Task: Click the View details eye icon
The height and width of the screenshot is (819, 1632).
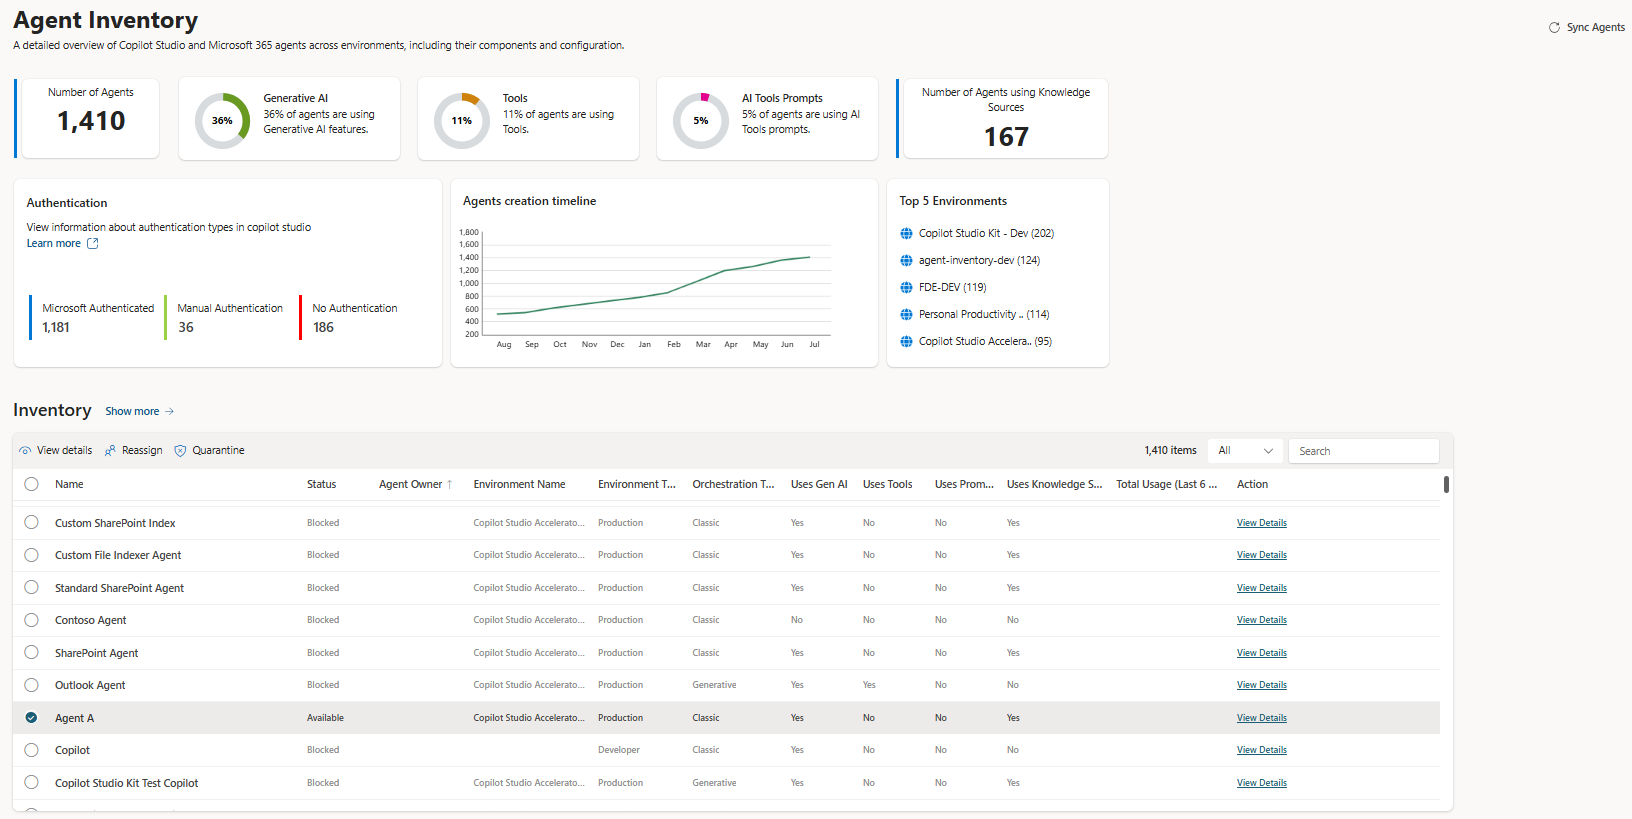Action: coord(25,451)
